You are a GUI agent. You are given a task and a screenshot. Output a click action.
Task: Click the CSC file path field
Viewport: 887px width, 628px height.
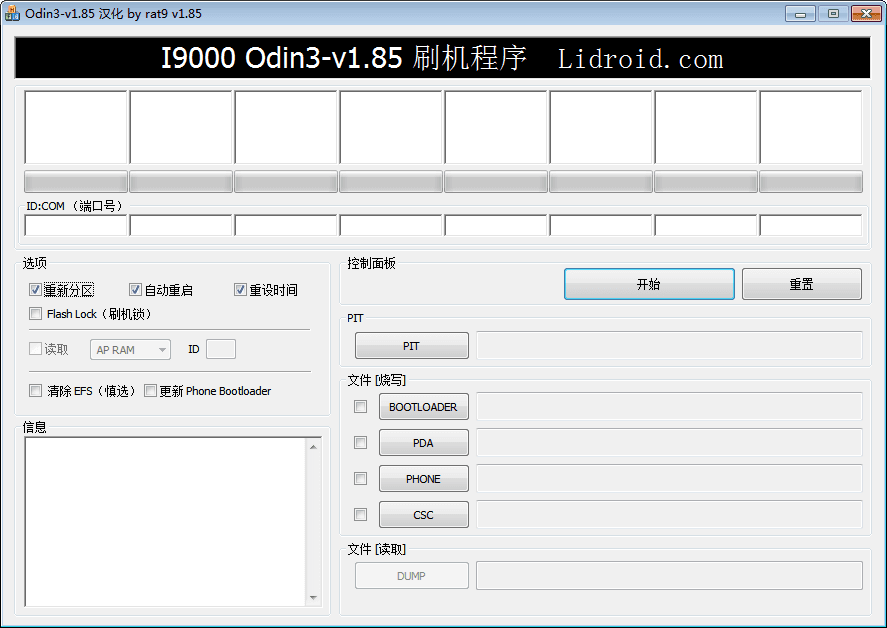(x=669, y=515)
